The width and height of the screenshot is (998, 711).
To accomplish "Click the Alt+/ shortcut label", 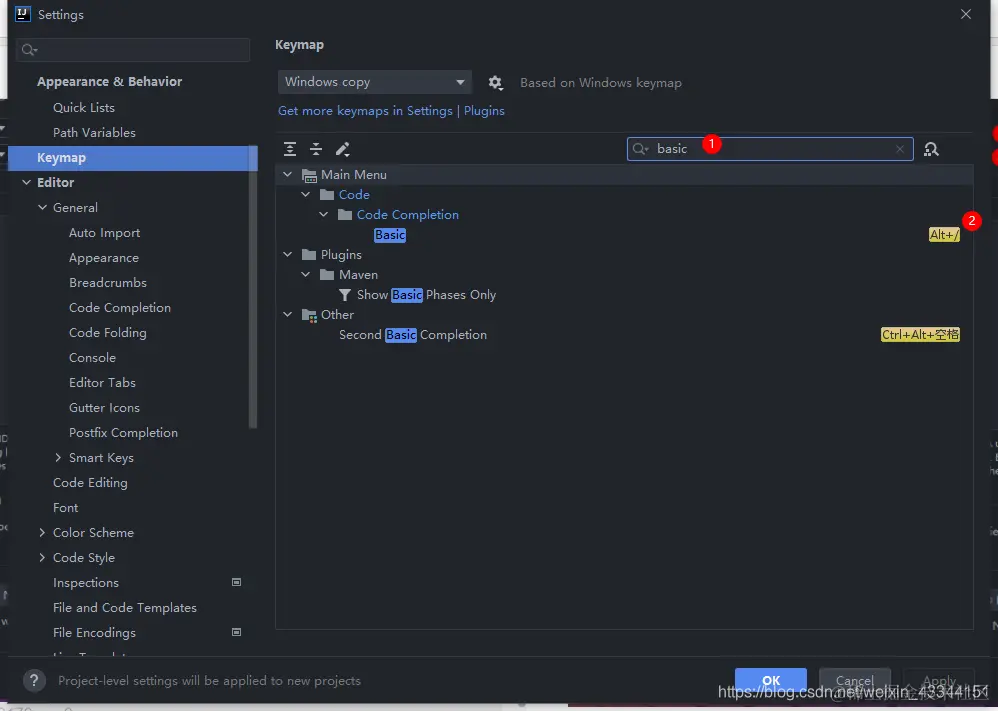I will point(944,235).
